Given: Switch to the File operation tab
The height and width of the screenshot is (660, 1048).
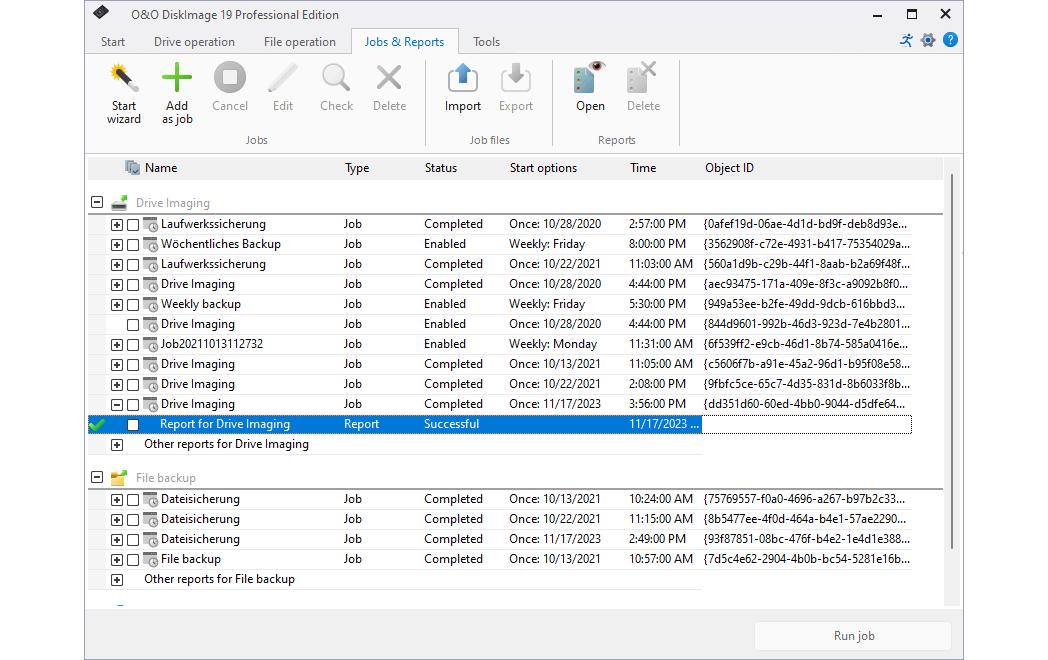Looking at the screenshot, I should click(x=299, y=41).
